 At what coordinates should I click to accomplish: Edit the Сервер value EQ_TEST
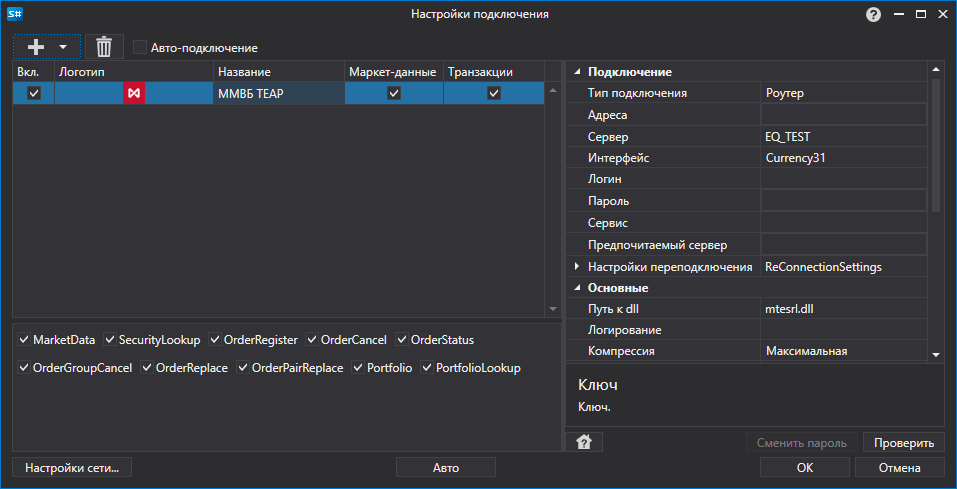[x=843, y=137]
